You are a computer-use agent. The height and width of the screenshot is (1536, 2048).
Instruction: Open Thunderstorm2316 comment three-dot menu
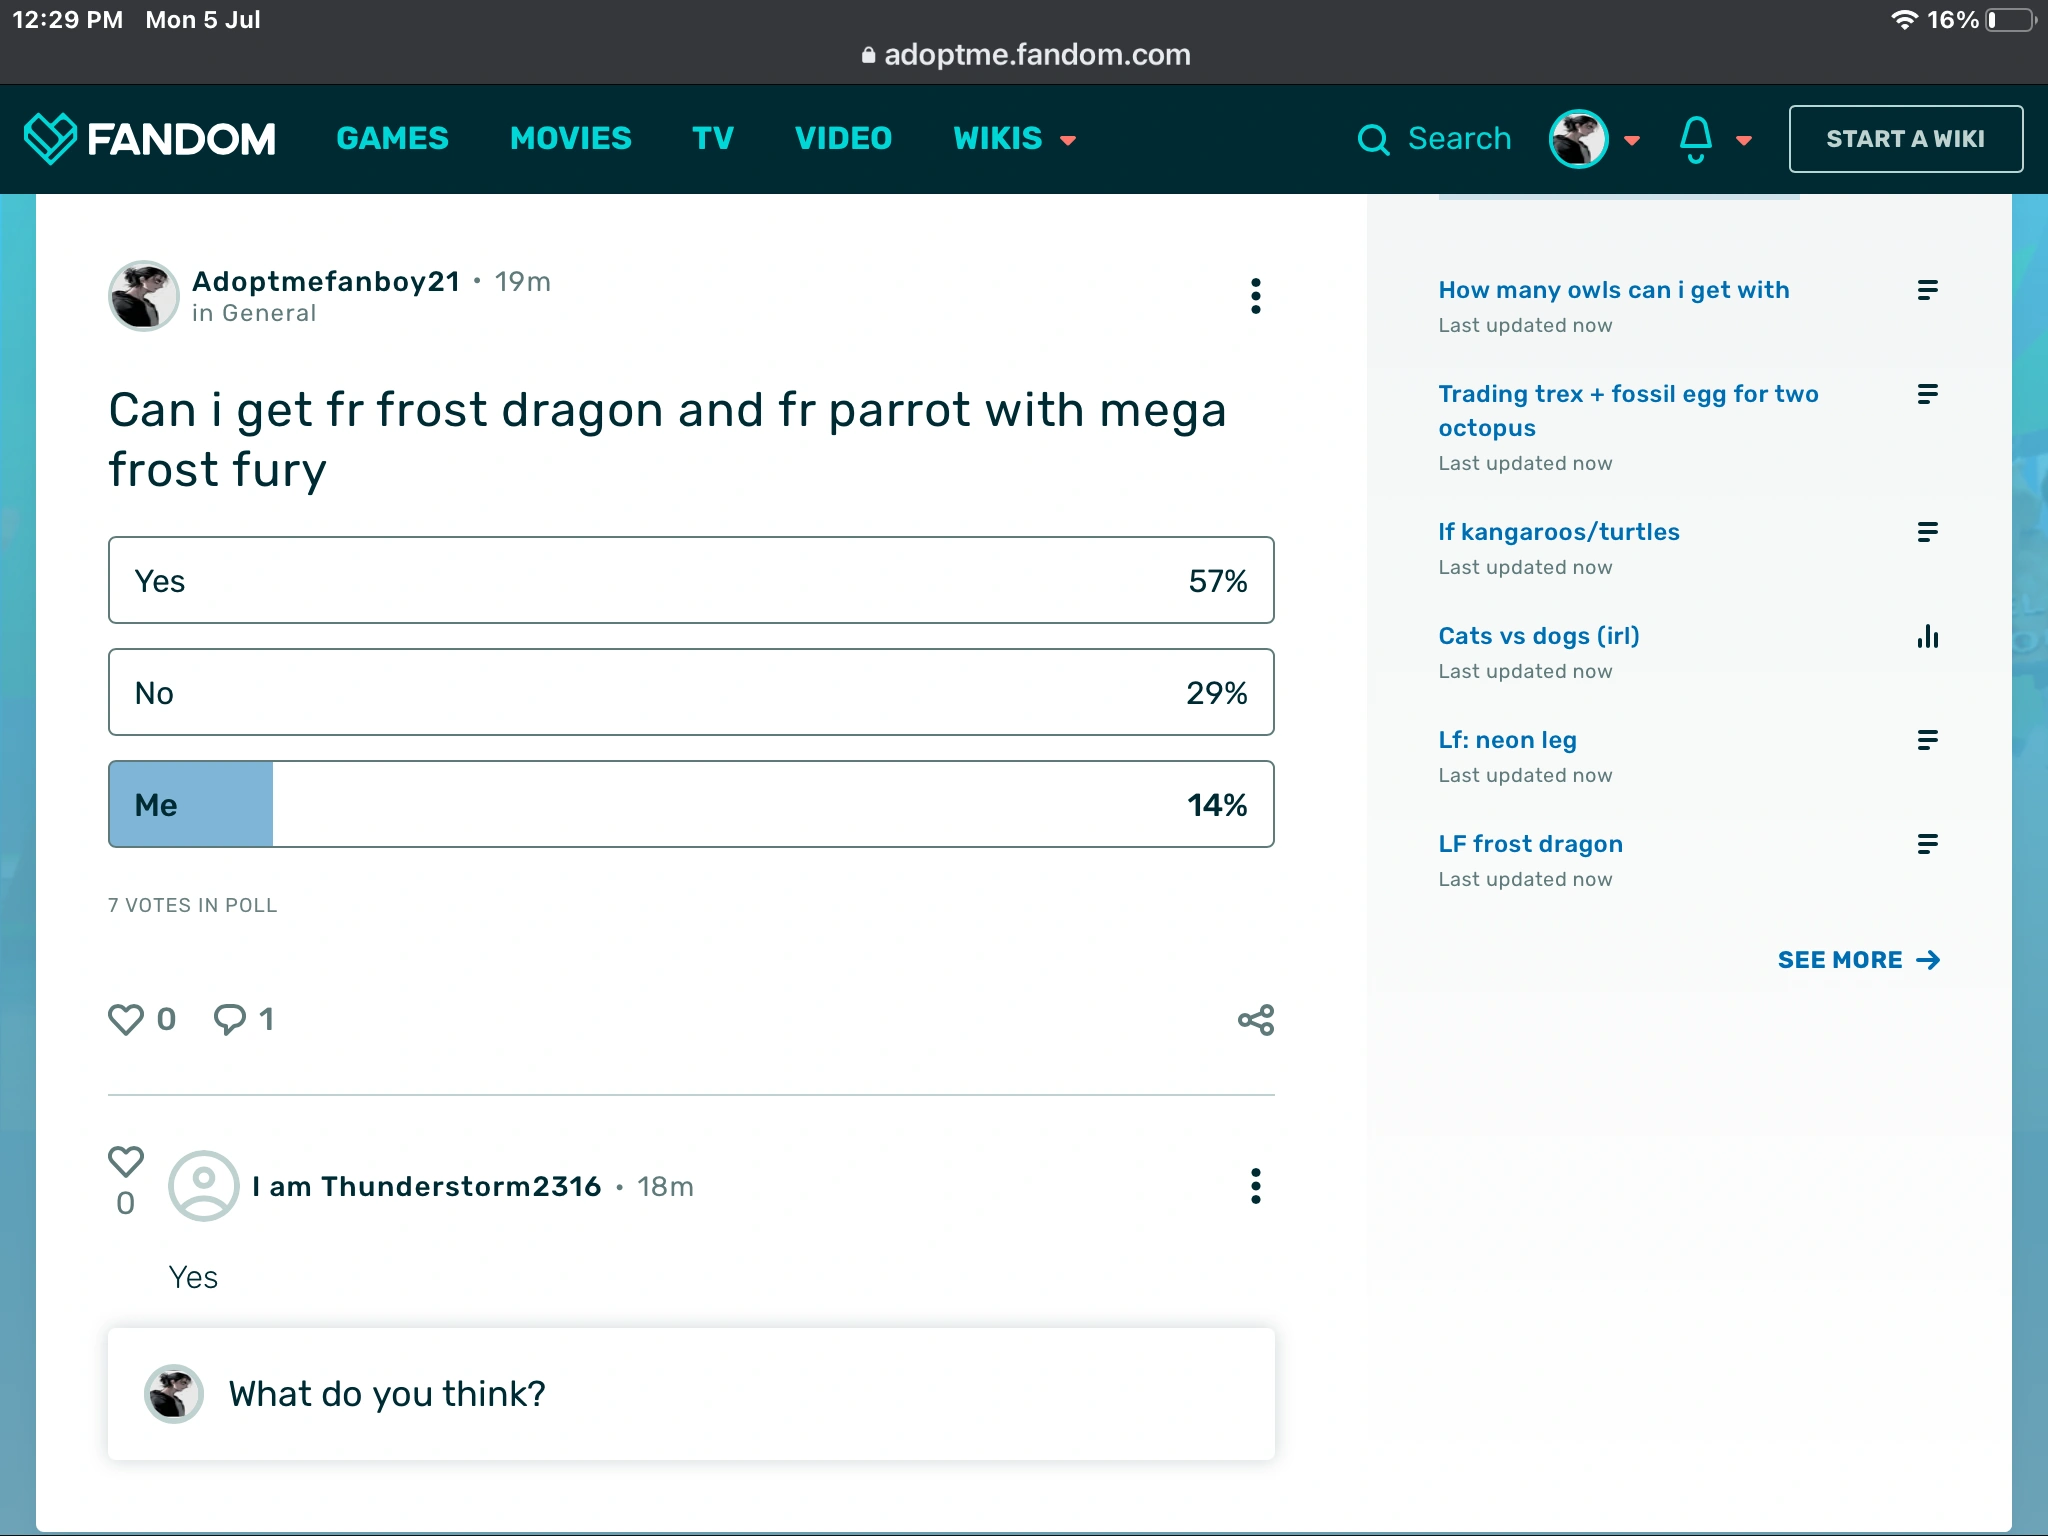(x=1256, y=1186)
